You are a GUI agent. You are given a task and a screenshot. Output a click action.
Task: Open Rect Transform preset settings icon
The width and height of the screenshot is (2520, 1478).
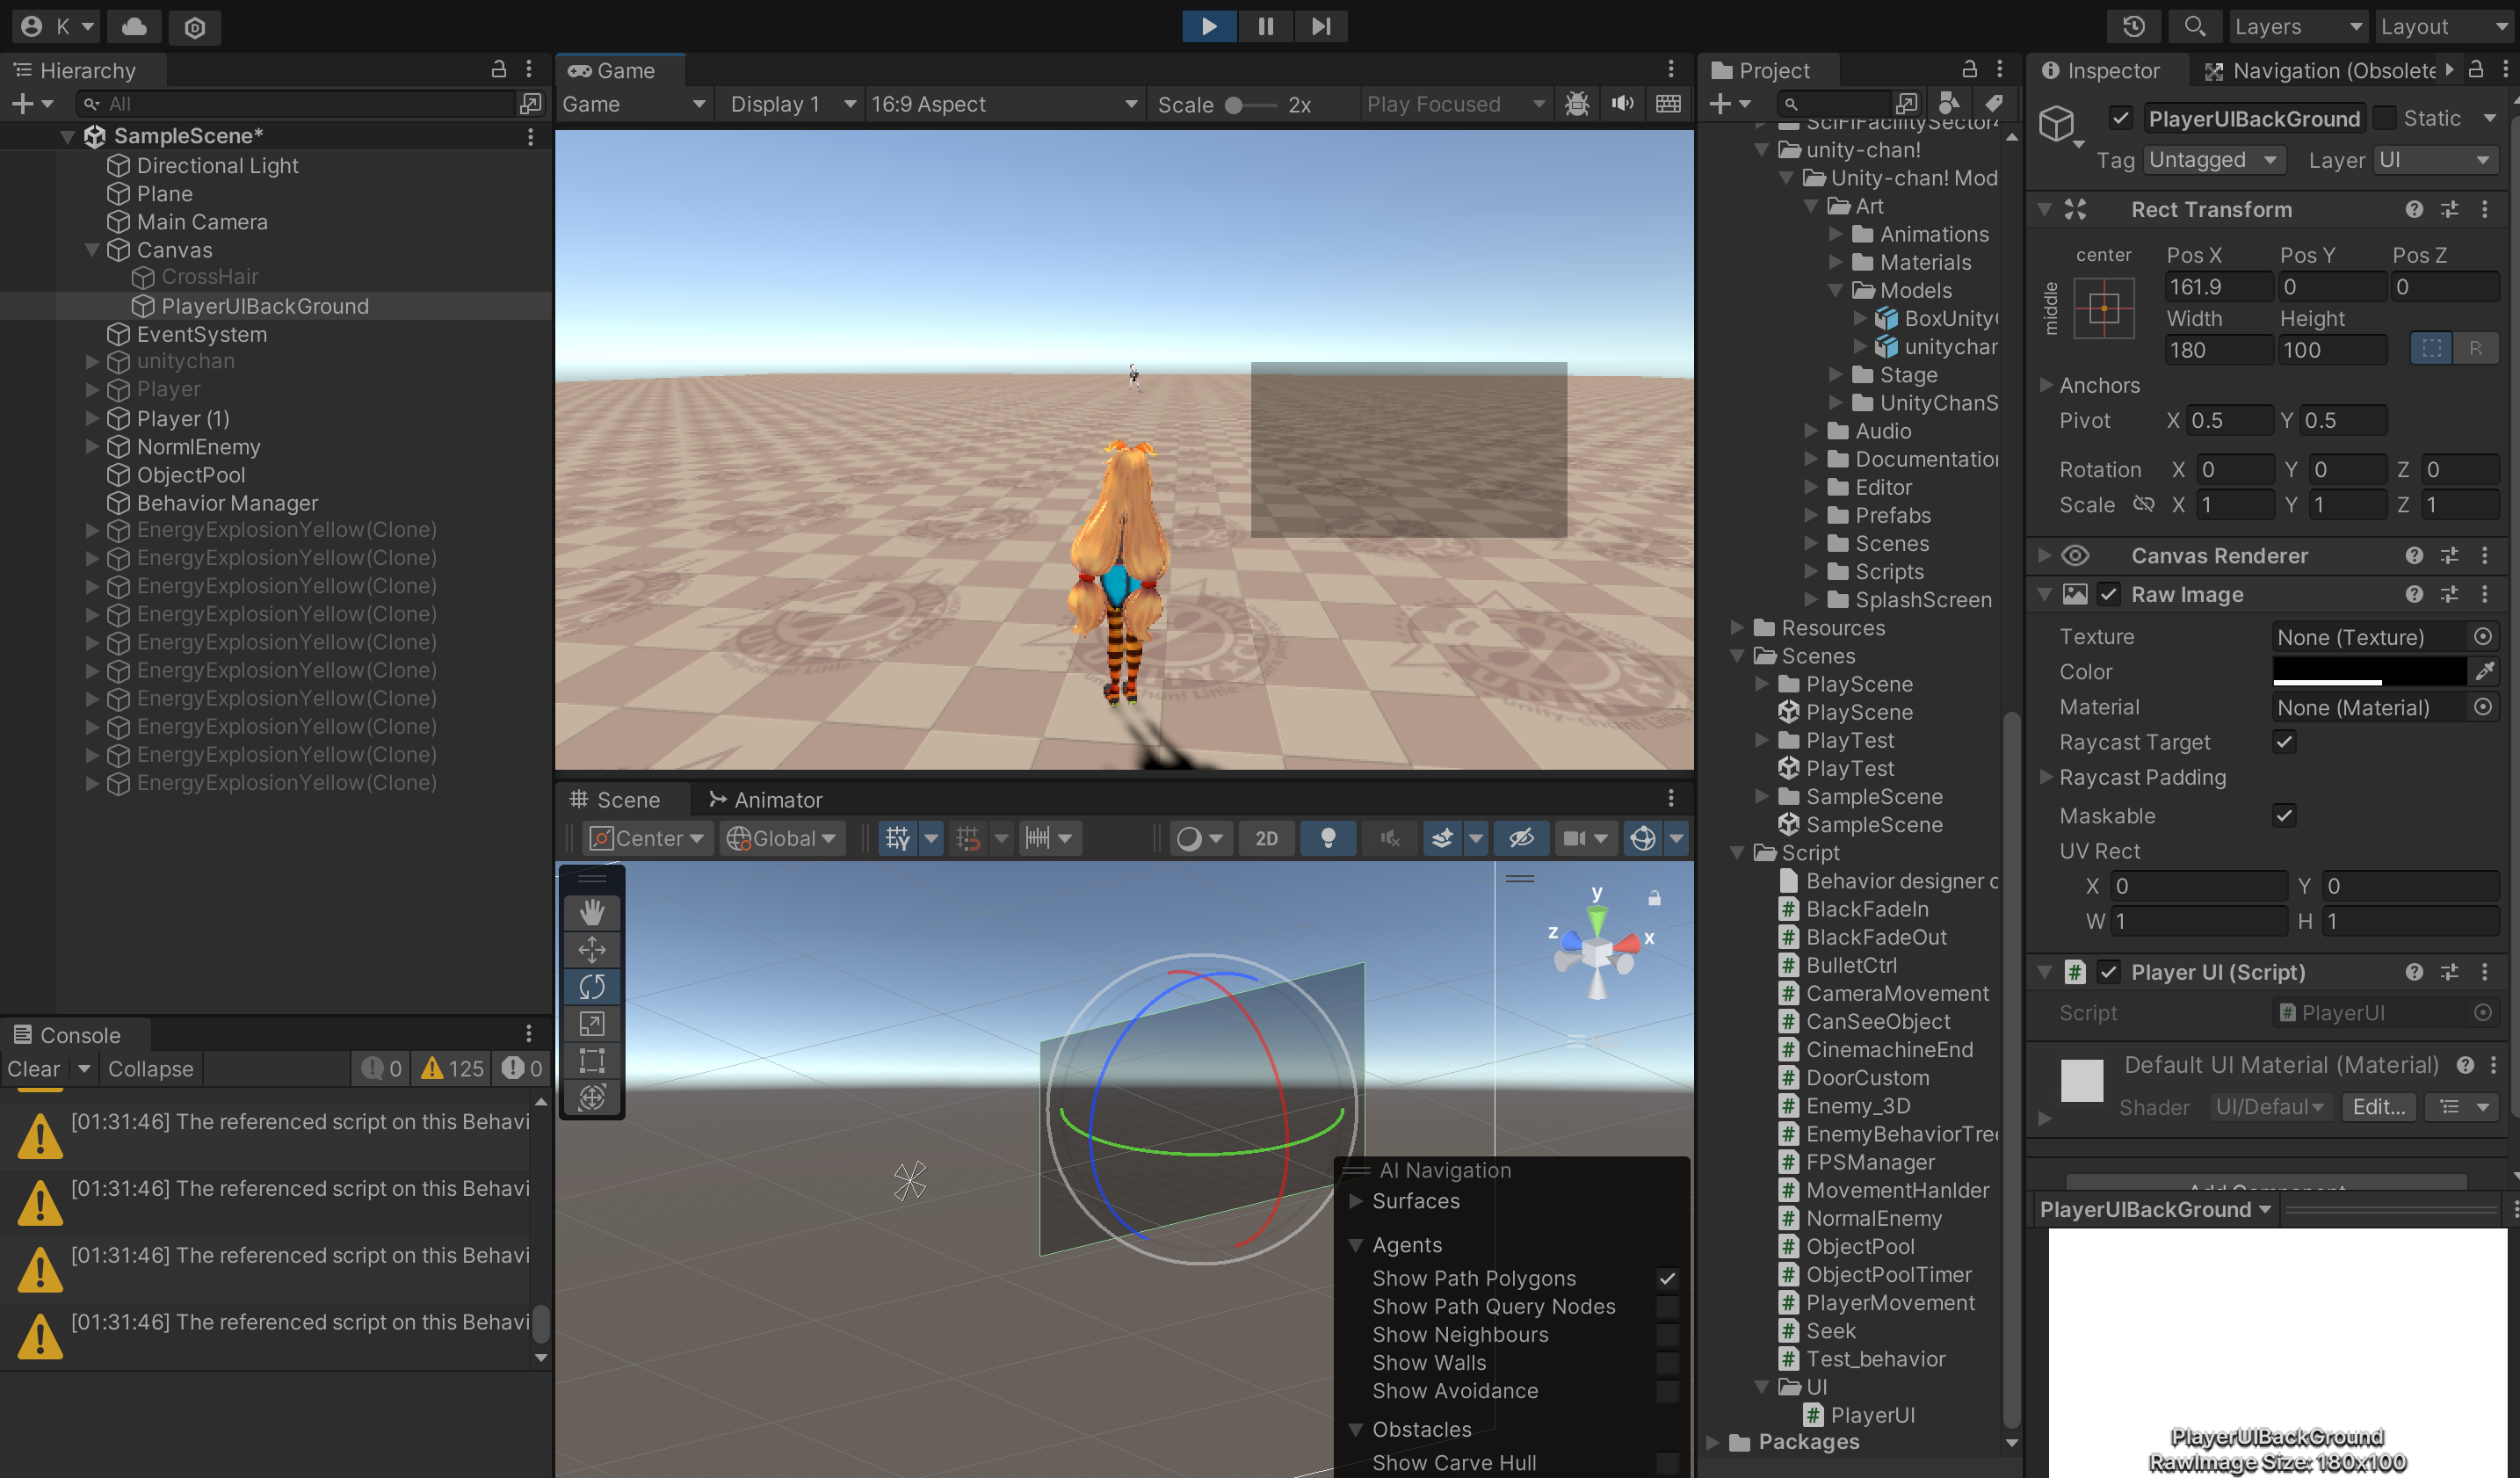click(2449, 209)
